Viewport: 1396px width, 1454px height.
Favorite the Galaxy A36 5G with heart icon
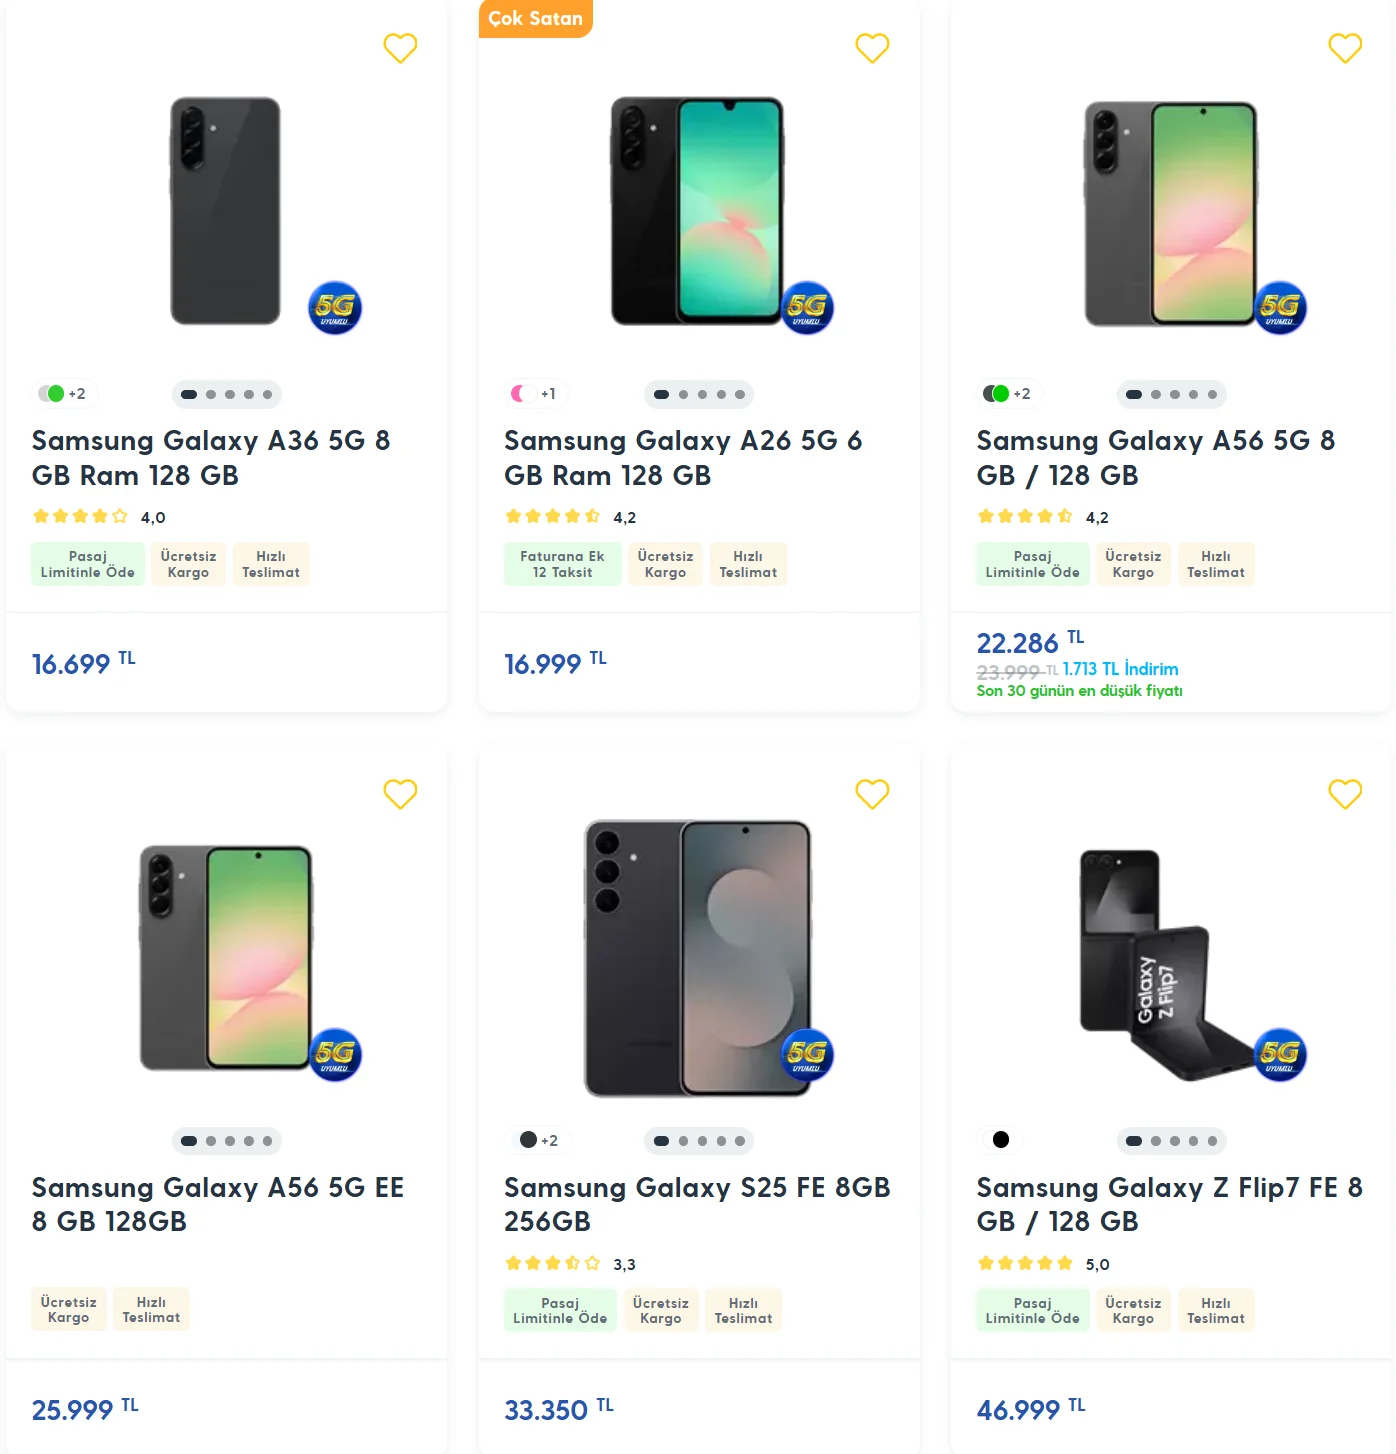(400, 48)
